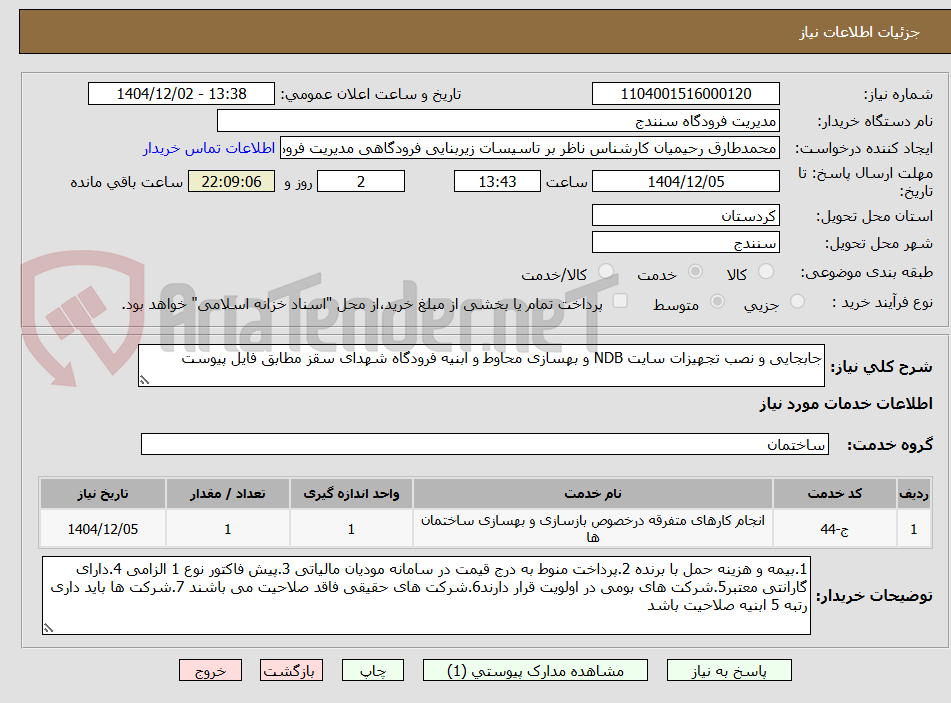This screenshot has width=951, height=703.
Task: Click the resize handle of buyer notes textarea
Action: tap(49, 628)
